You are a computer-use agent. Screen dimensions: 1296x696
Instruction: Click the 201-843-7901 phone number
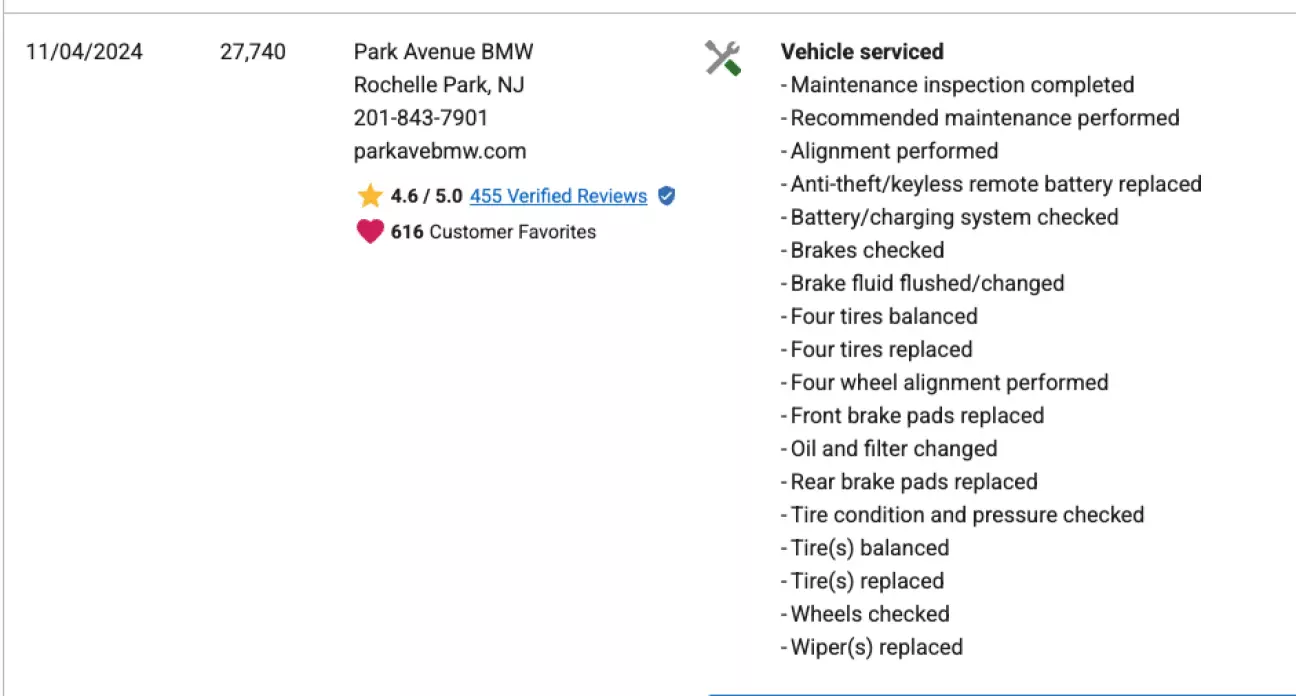click(421, 118)
